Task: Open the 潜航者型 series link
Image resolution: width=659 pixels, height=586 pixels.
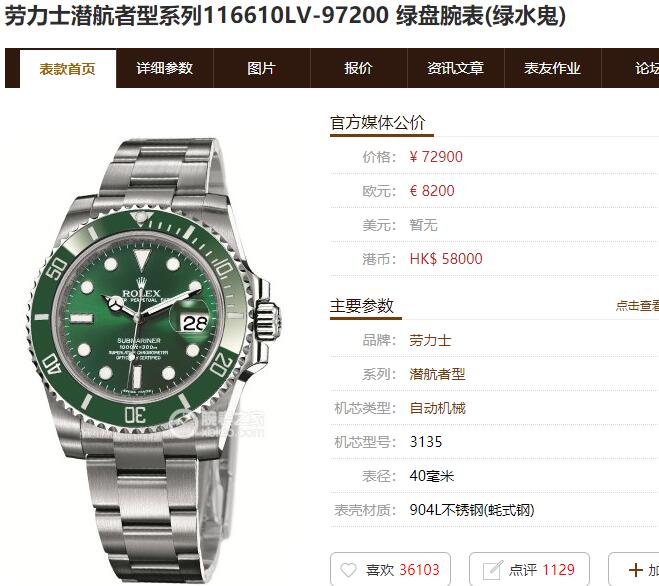Action: click(438, 374)
